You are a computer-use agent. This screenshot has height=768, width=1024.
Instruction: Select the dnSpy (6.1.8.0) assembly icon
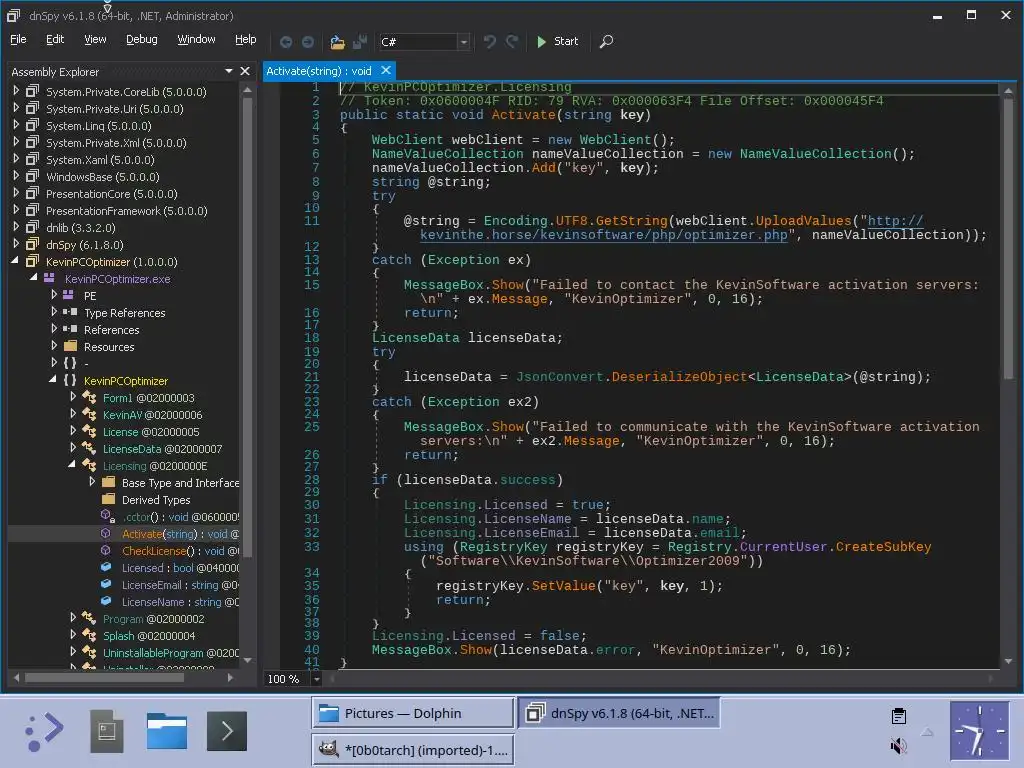coord(32,244)
